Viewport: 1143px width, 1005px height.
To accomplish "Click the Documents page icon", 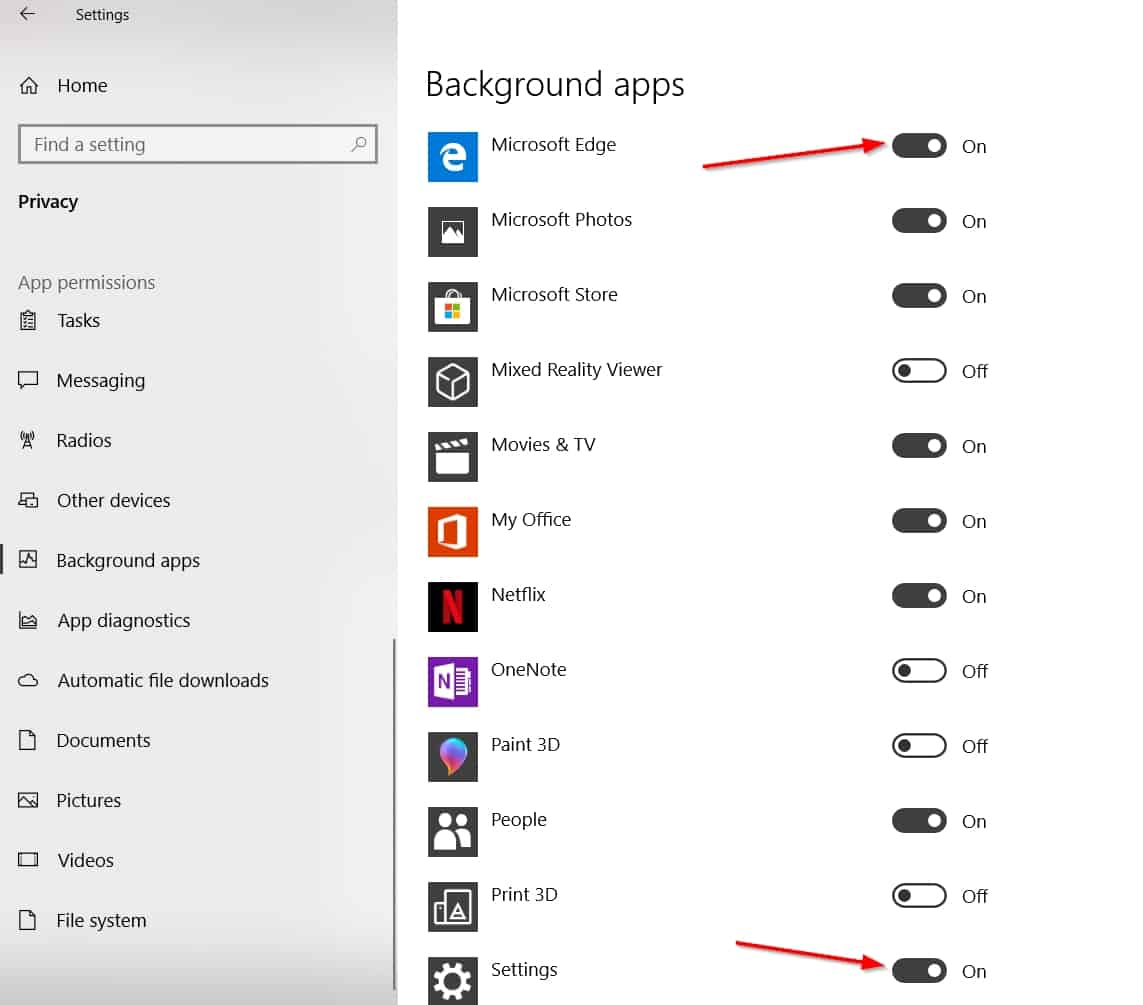I will click(28, 740).
